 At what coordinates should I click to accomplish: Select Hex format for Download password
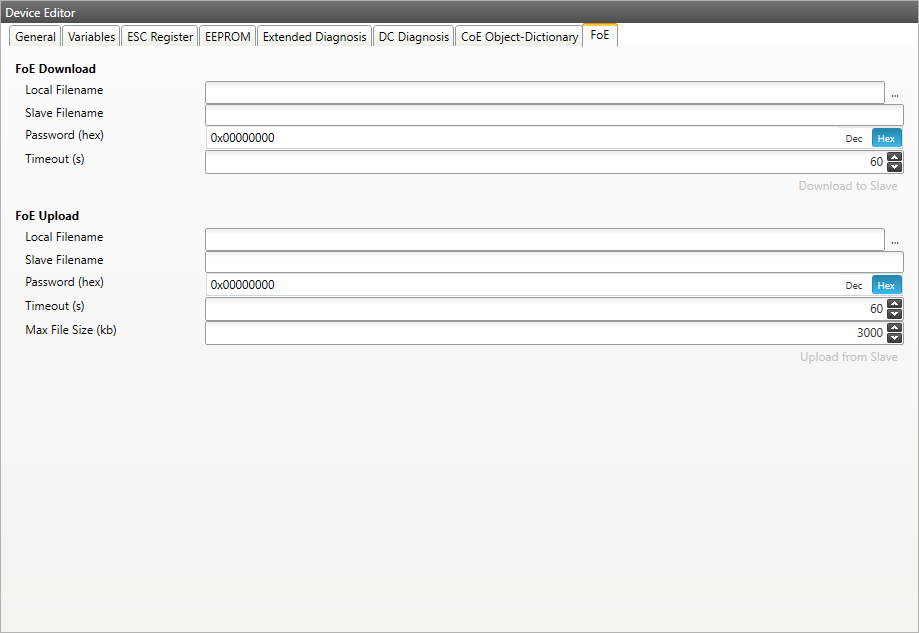886,139
